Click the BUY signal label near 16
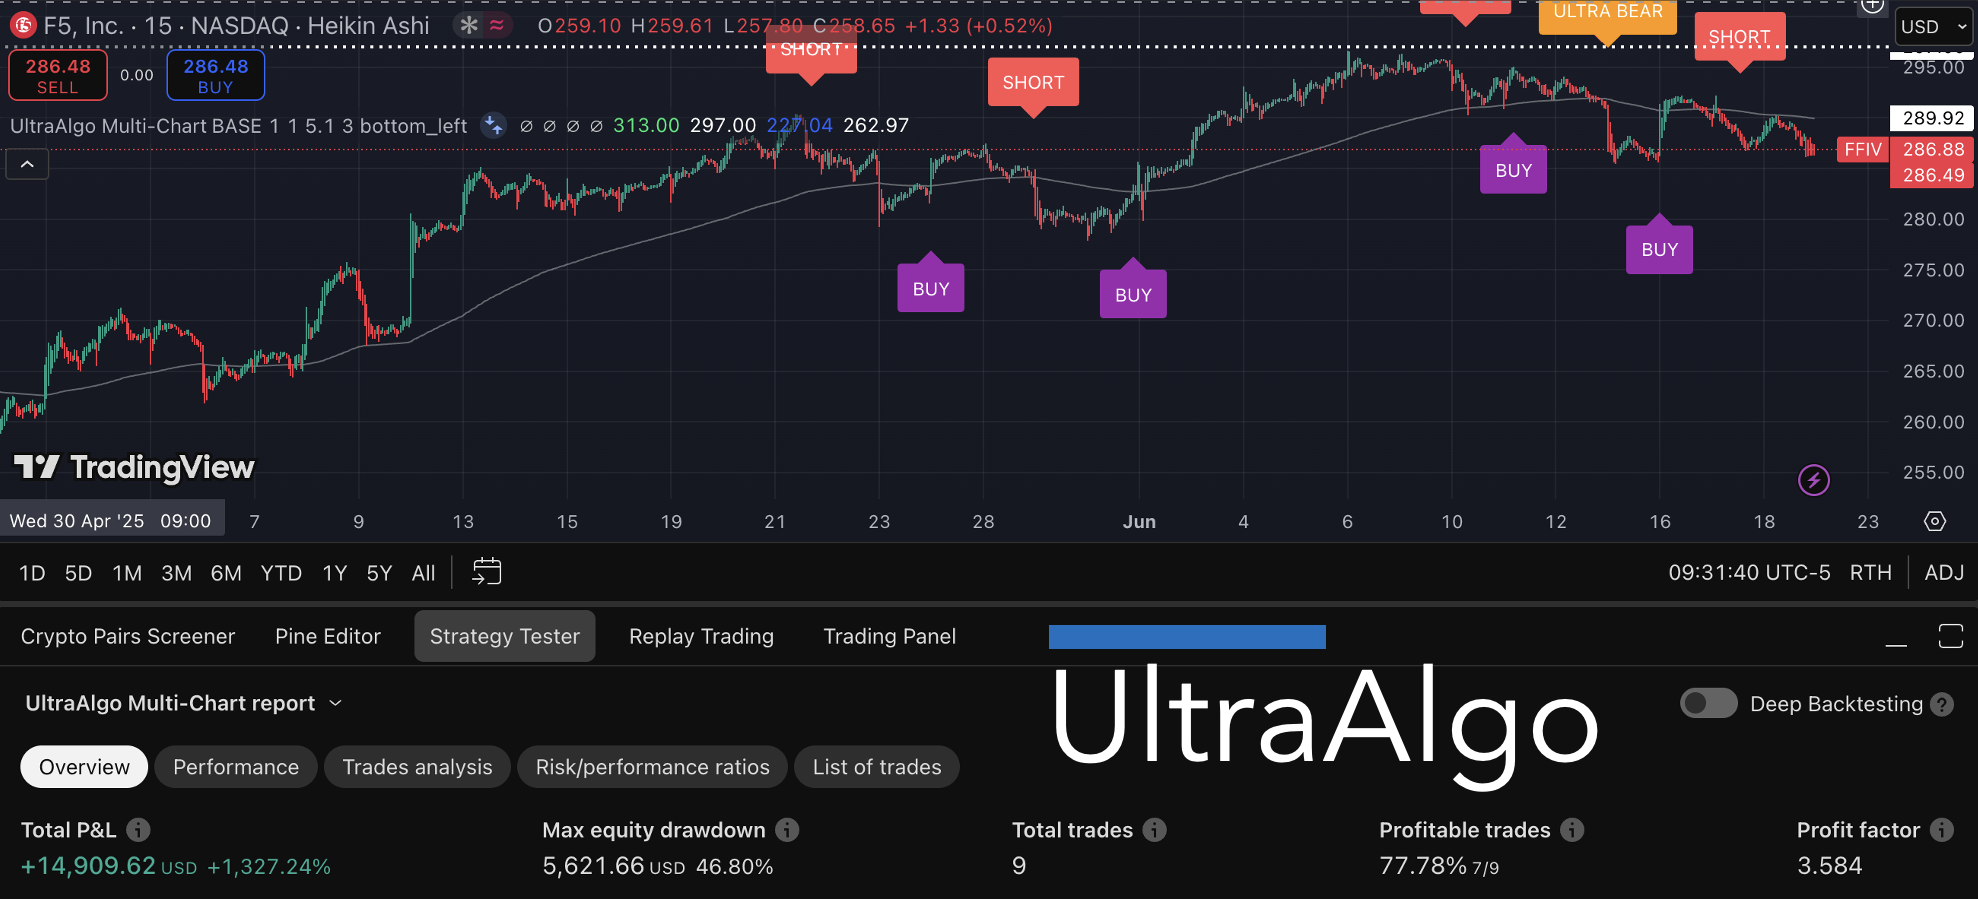This screenshot has height=900, width=1978. pyautogui.click(x=1660, y=249)
